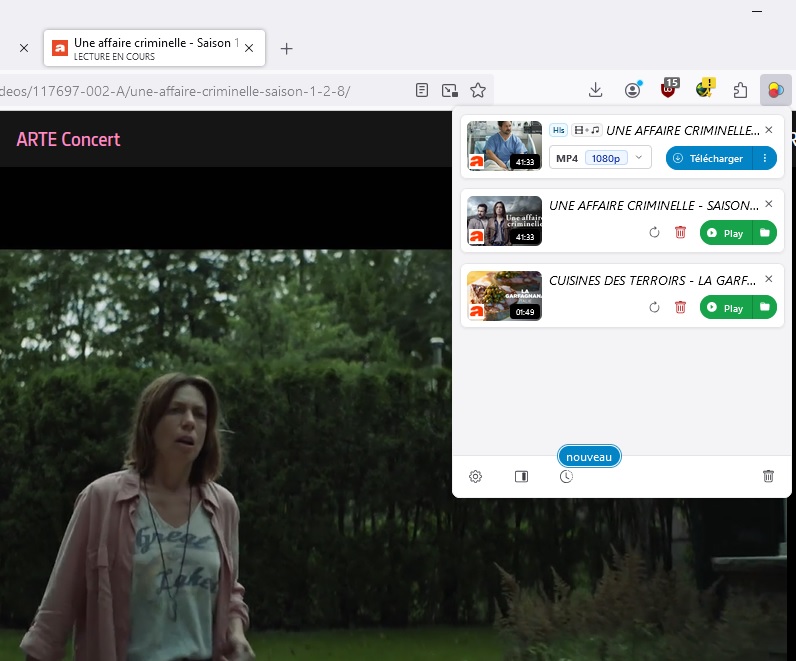Reload the Cuisines des Terroirs download
Image resolution: width=796 pixels, height=661 pixels.
pos(654,307)
